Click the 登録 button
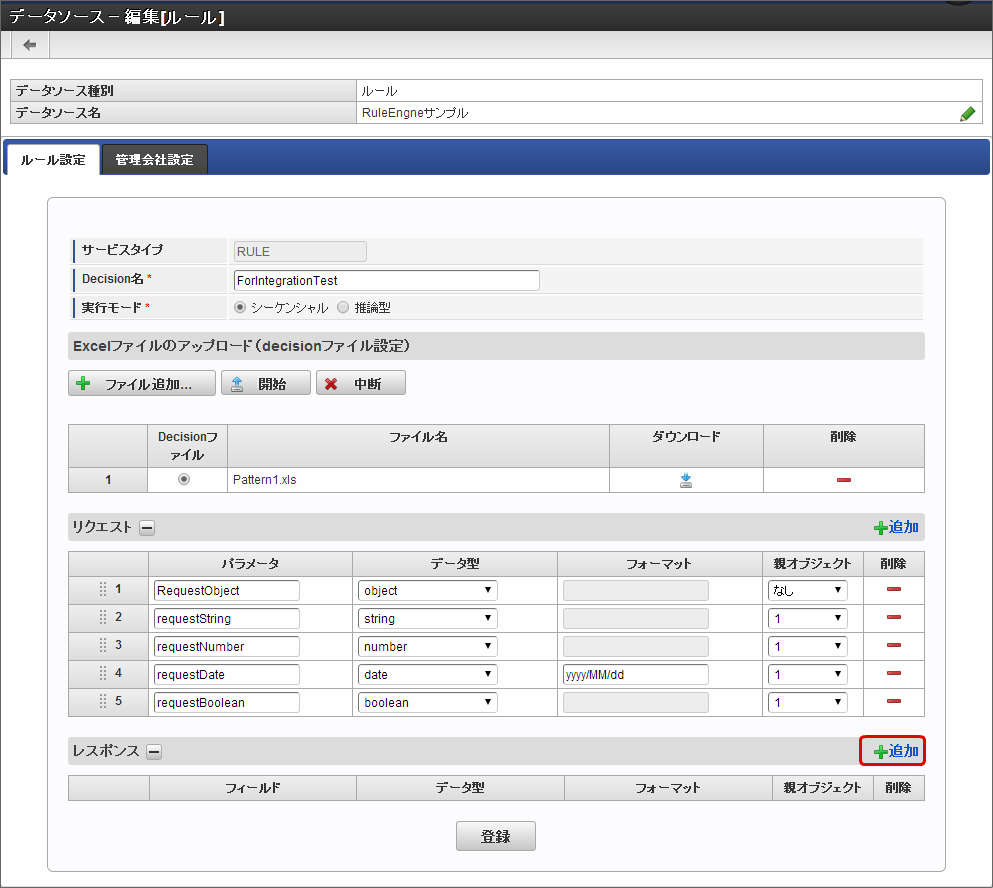This screenshot has height=888, width=993. (x=495, y=837)
